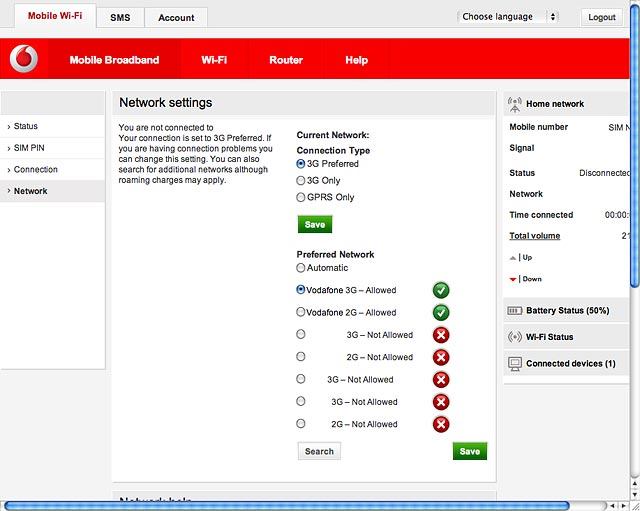The image size is (640, 511).
Task: Click the Mobile number label
Action: click(x=538, y=127)
